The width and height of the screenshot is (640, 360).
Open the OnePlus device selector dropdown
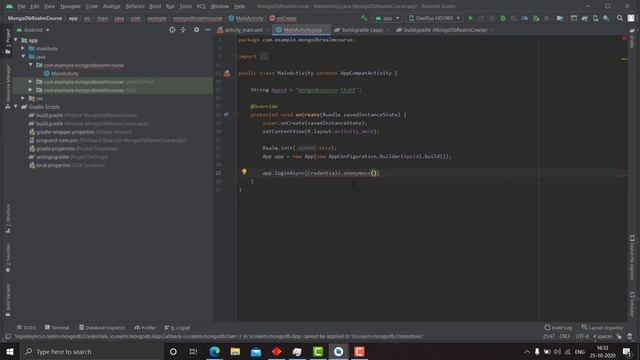point(434,18)
